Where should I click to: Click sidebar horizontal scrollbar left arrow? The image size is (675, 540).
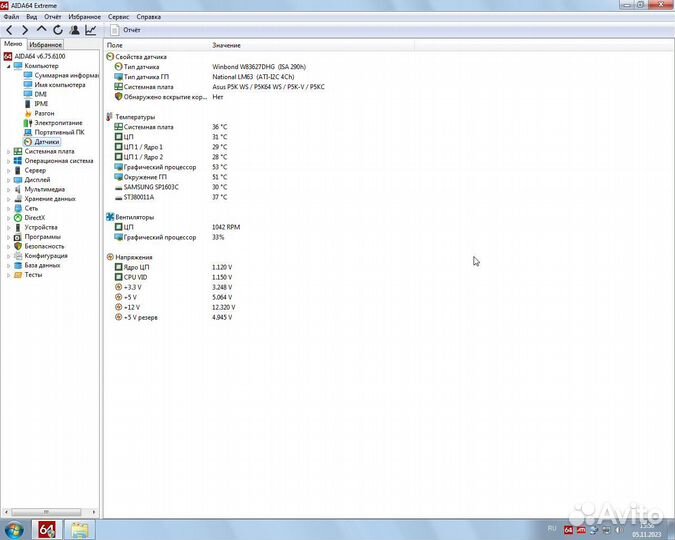coord(6,512)
